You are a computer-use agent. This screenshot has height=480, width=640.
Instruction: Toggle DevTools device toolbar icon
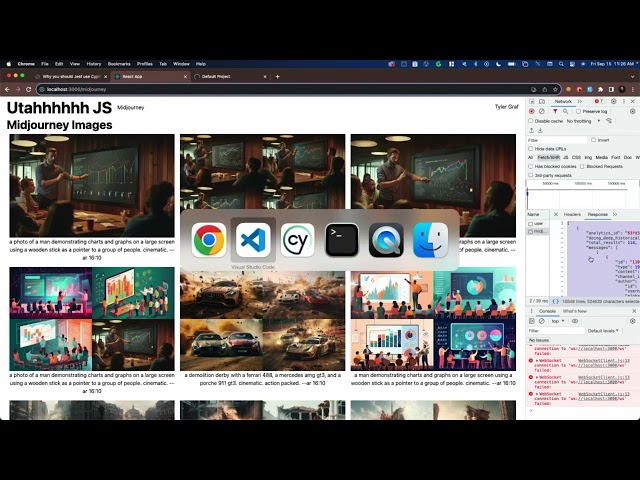[x=542, y=101]
